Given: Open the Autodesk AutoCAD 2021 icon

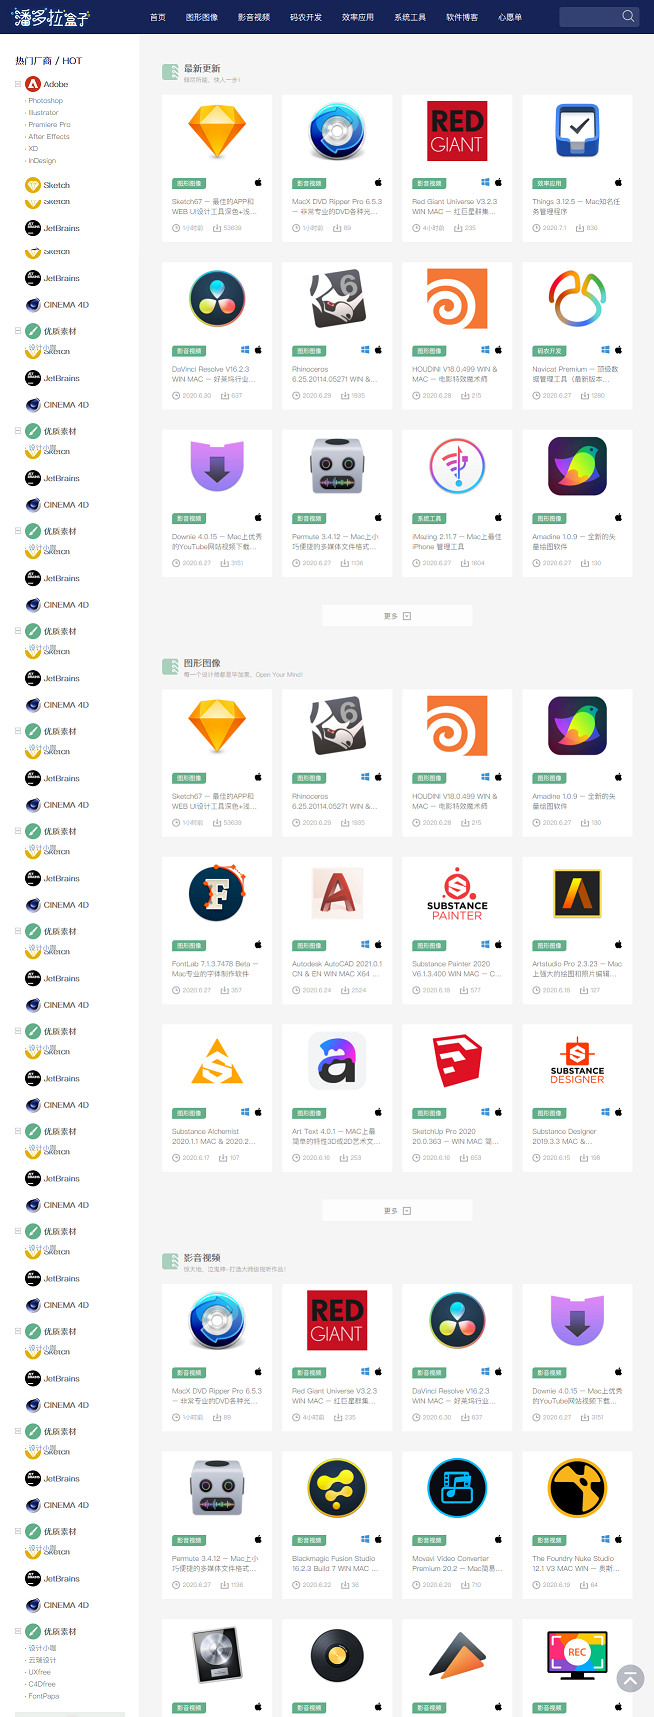Looking at the screenshot, I should pyautogui.click(x=337, y=893).
